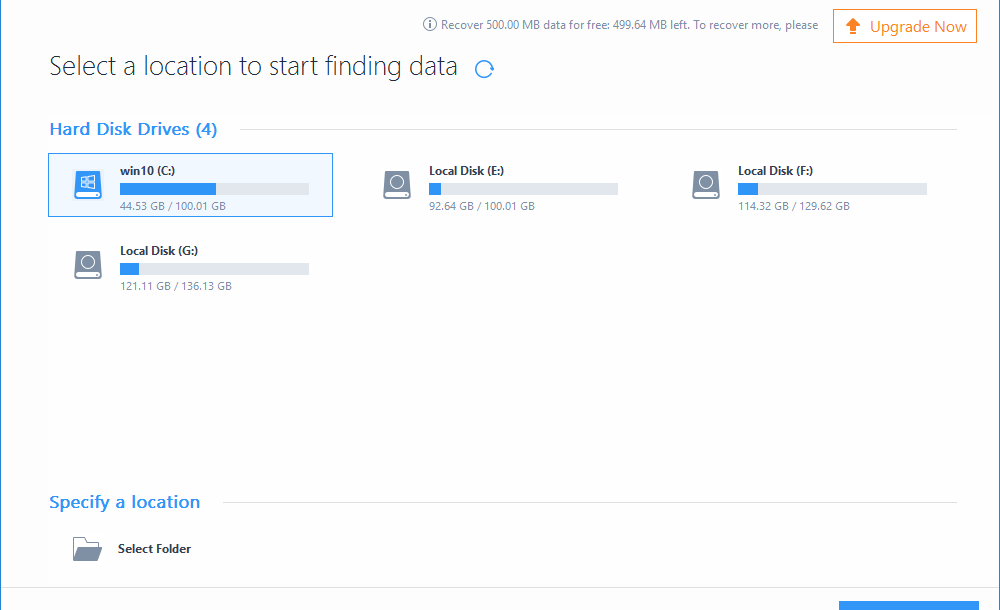Select the win10 (C:) Windows drive icon

point(88,184)
